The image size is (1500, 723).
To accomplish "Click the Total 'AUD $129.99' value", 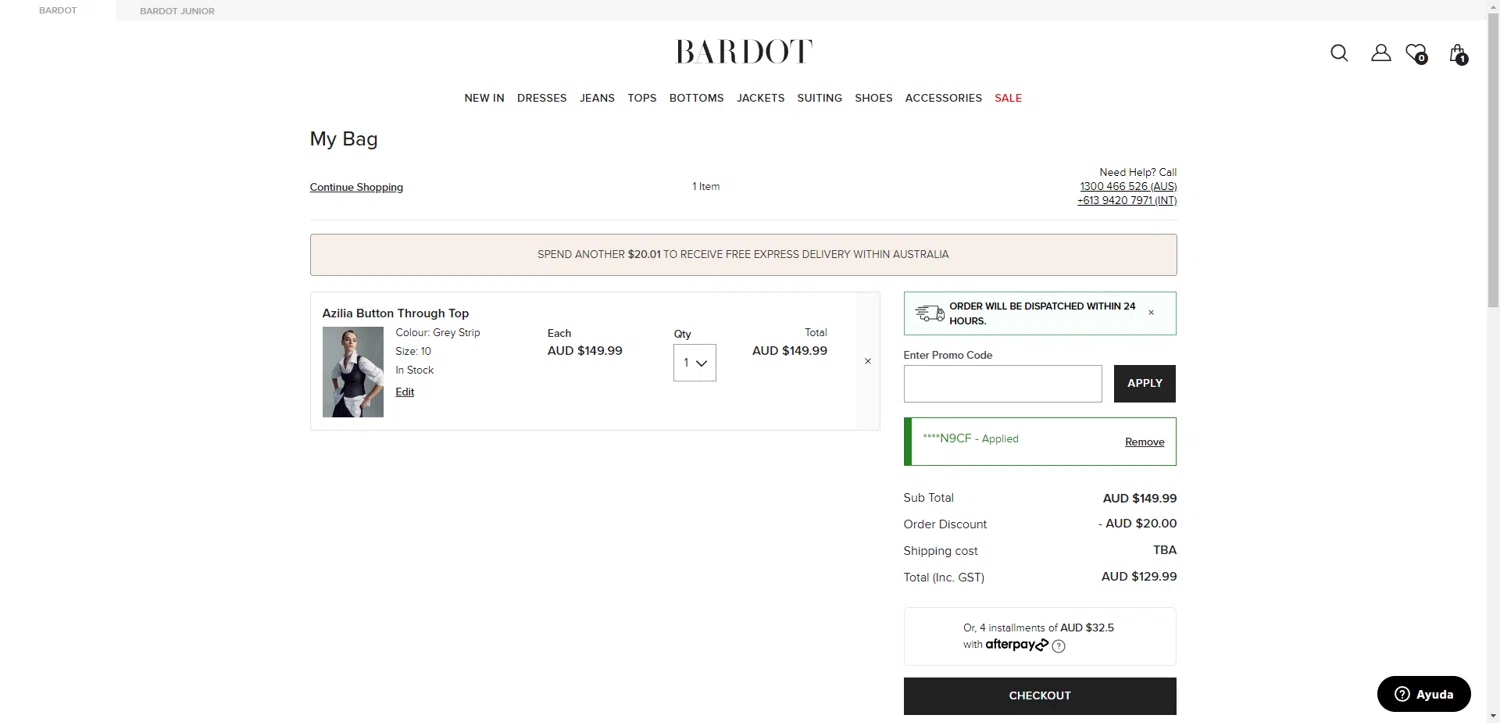I will point(1139,577).
